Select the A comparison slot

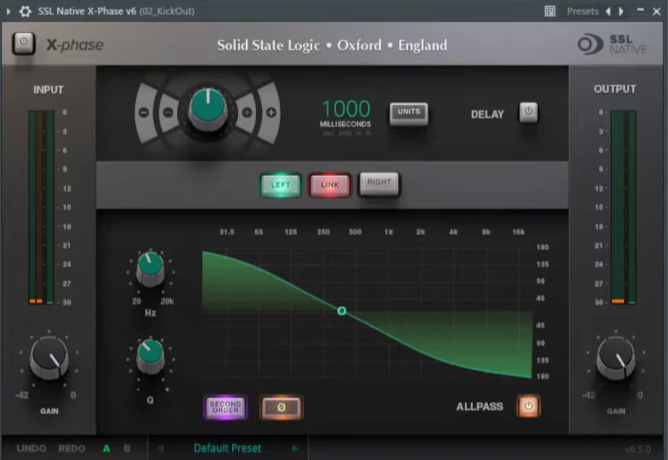[107, 448]
